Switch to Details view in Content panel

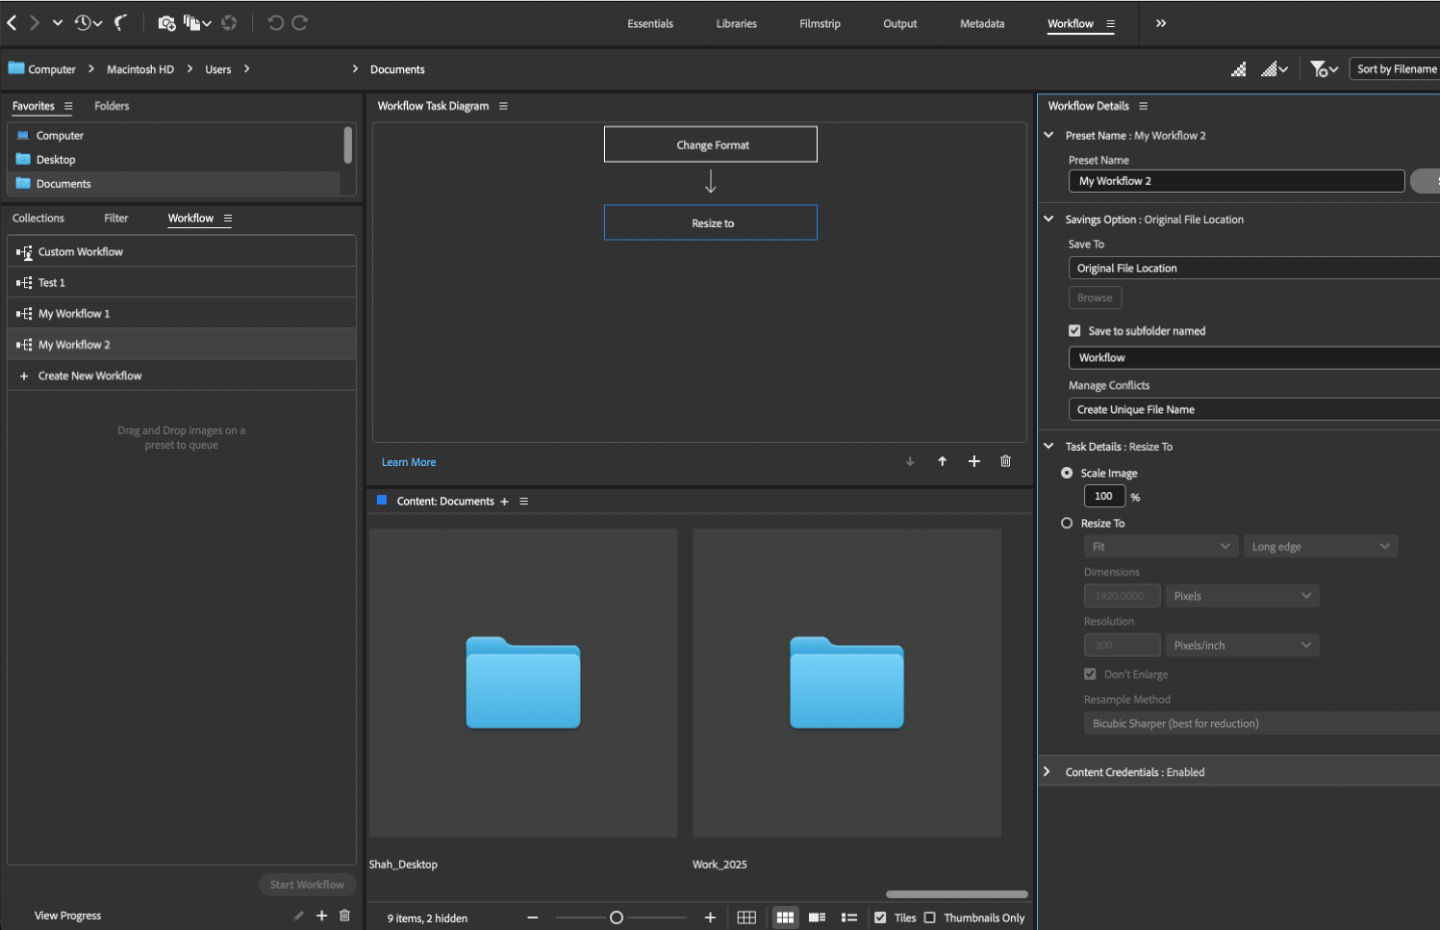(816, 917)
